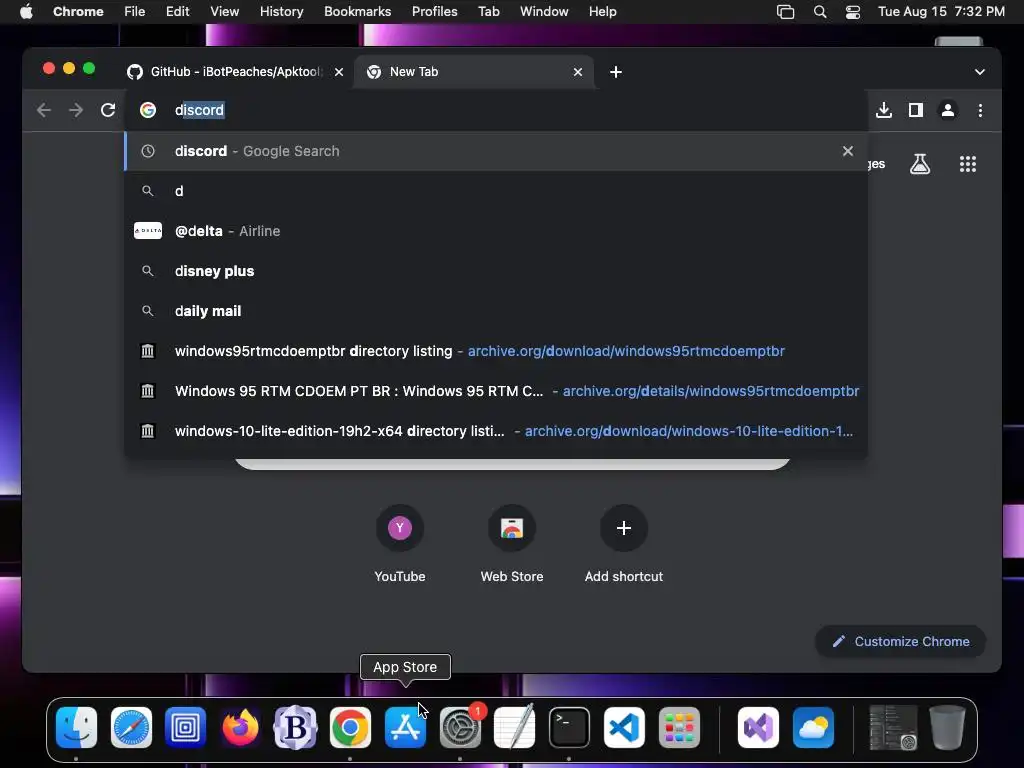Open windows95rtmcdoemptbr directory listing suggestion
The width and height of the screenshot is (1024, 768).
[496, 351]
